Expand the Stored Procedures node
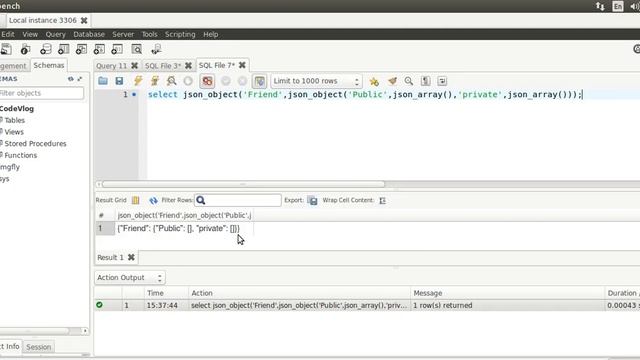640x360 pixels. click(35, 144)
